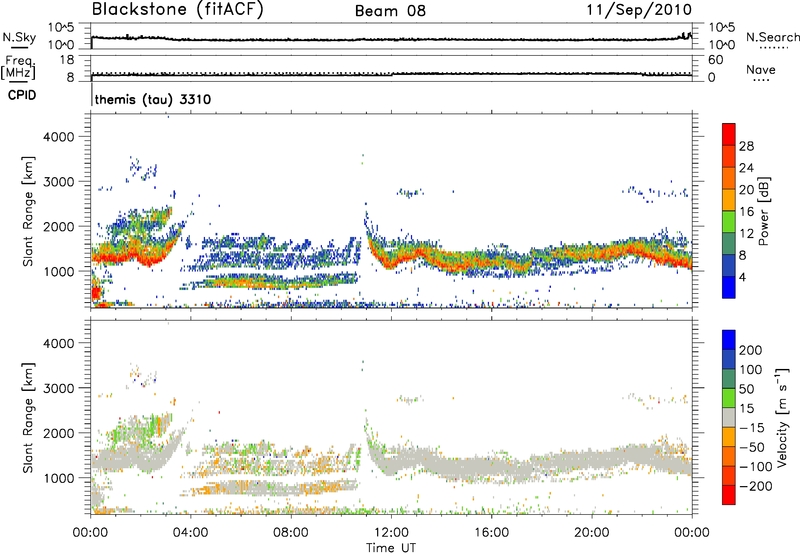800x554 pixels.
Task: Select the "4000" tick of the power panel
Action: [x=59, y=137]
